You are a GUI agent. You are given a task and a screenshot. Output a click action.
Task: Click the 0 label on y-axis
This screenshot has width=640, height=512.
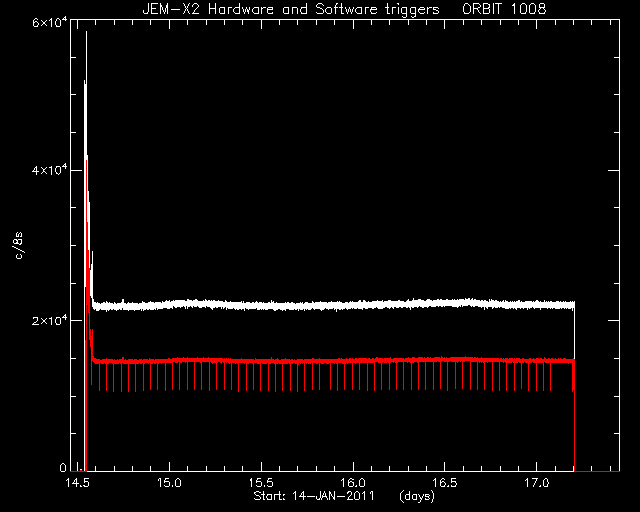(x=62, y=467)
